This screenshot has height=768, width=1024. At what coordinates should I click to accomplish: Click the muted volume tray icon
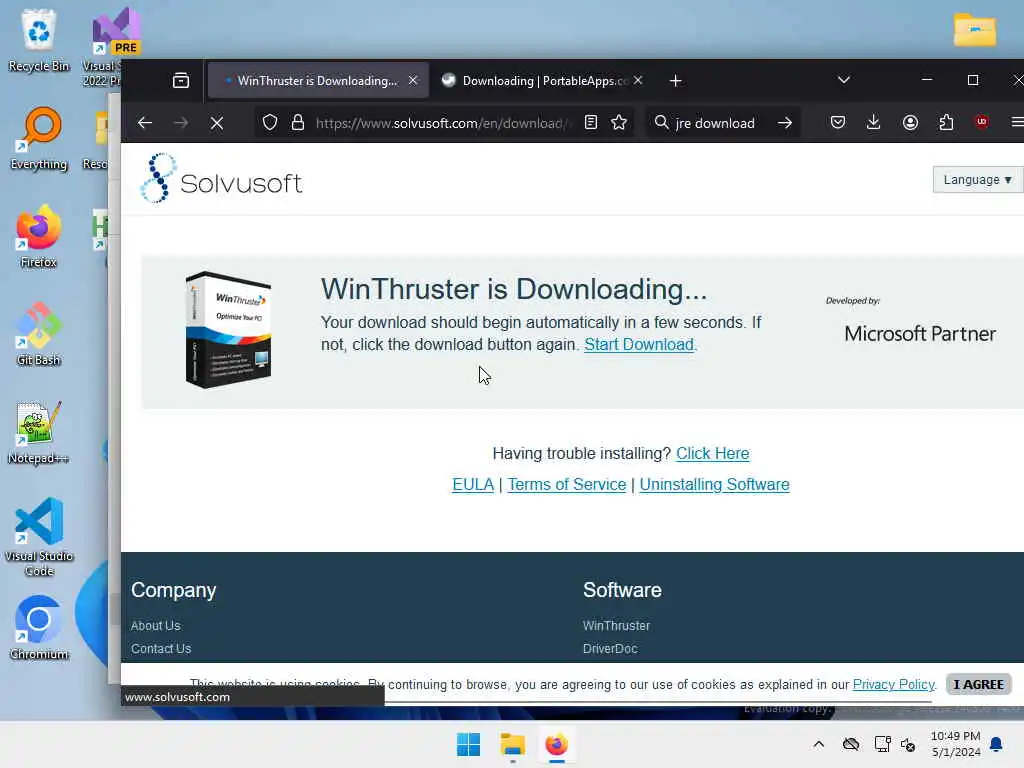click(x=908, y=744)
